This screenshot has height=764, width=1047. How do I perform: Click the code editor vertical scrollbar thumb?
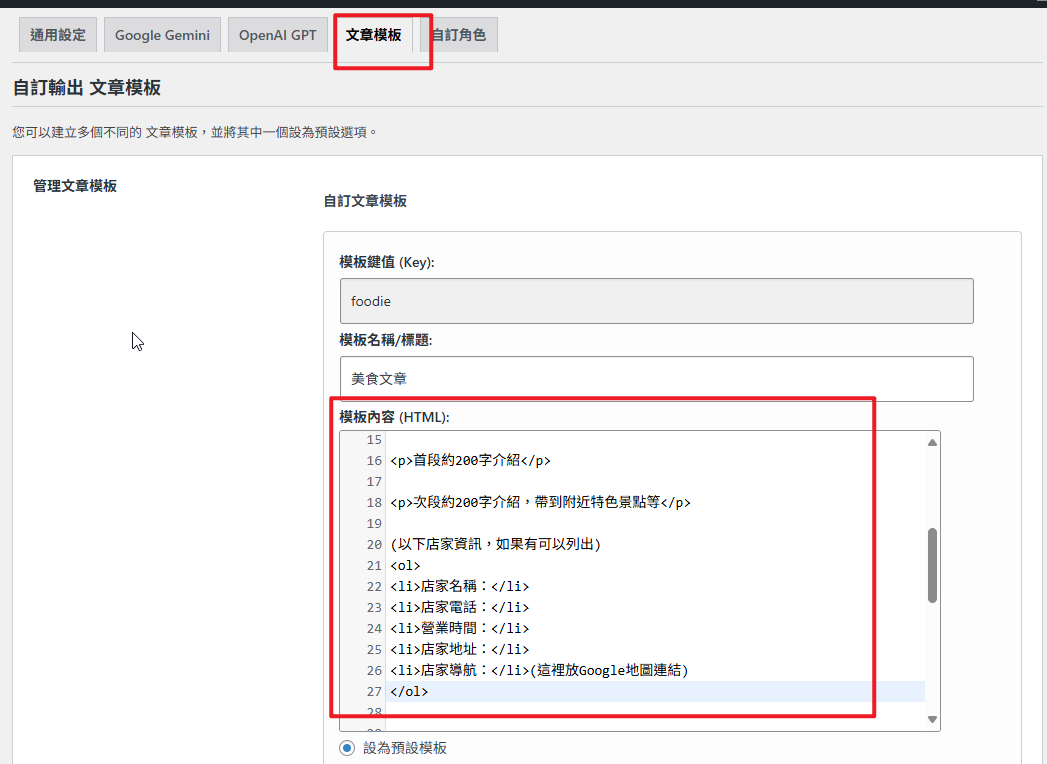(932, 565)
